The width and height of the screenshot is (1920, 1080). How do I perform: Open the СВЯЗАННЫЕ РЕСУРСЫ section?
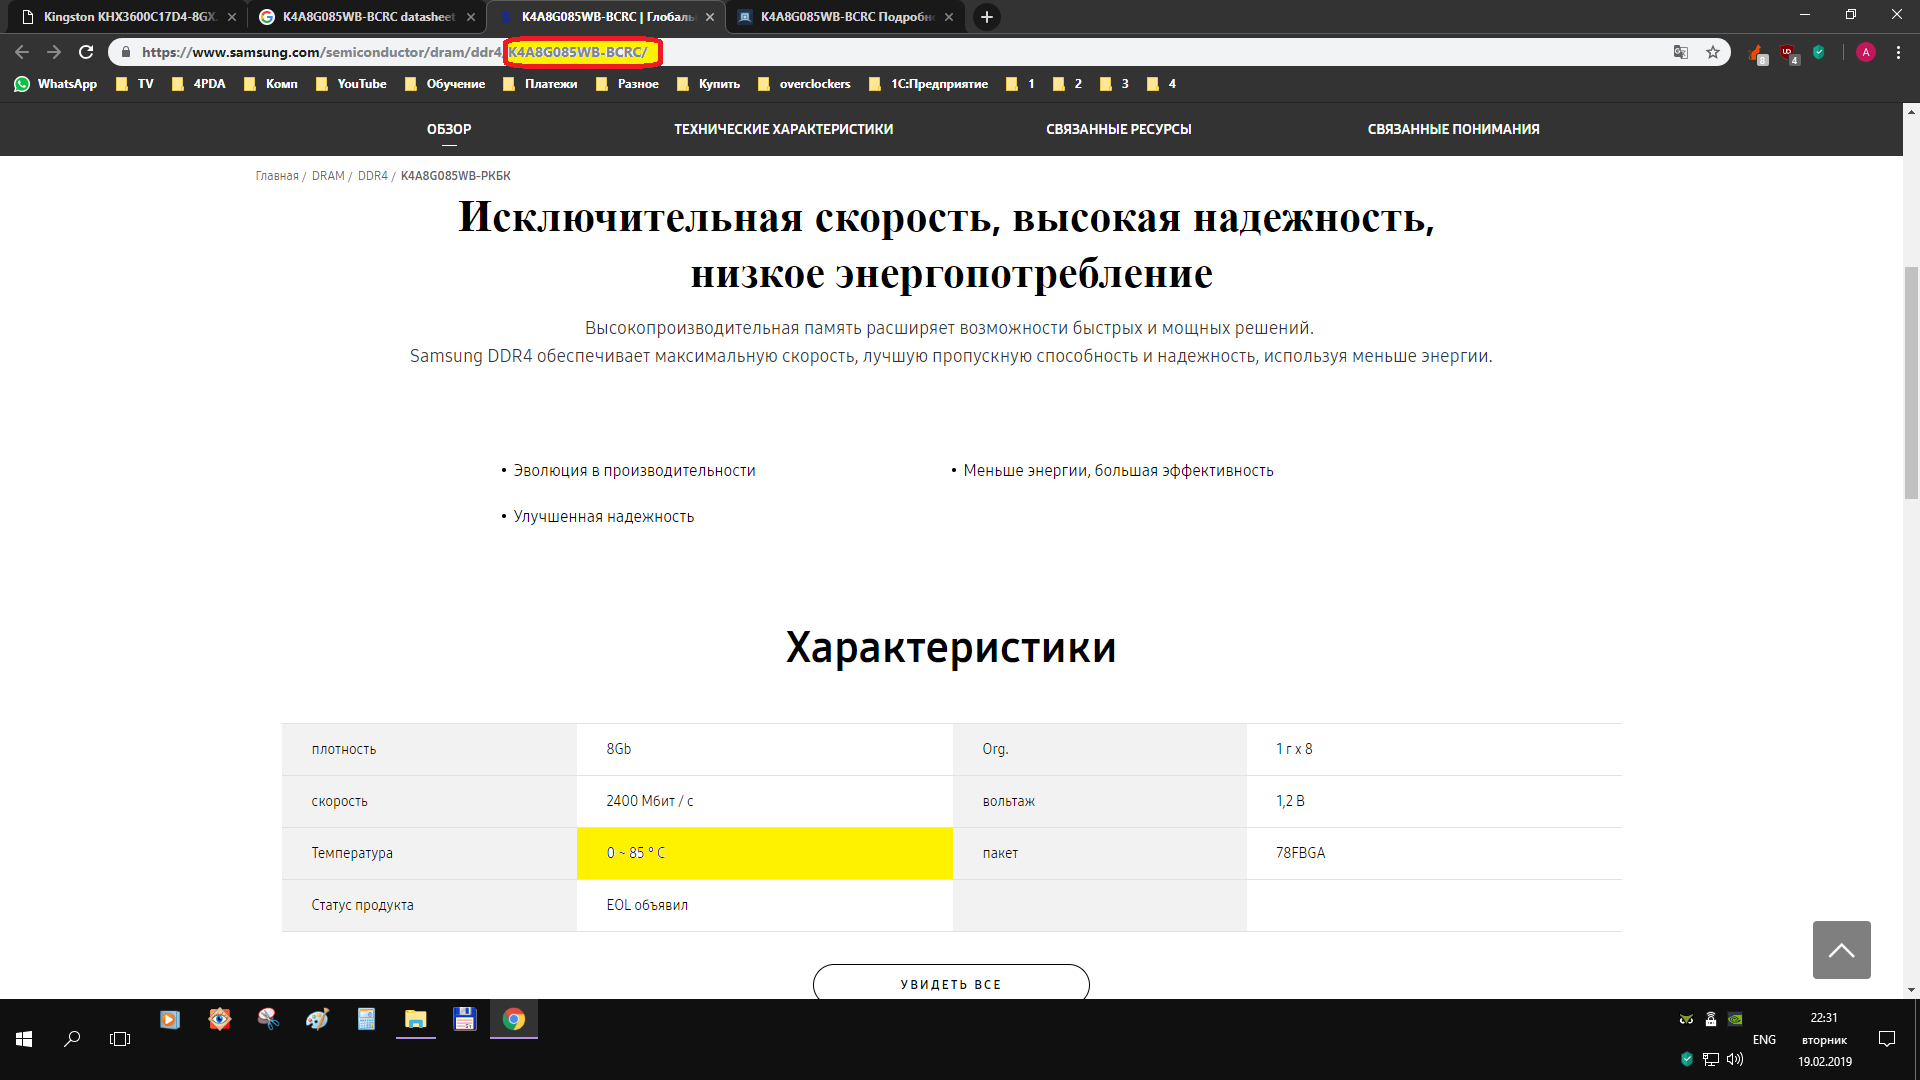pyautogui.click(x=1118, y=129)
